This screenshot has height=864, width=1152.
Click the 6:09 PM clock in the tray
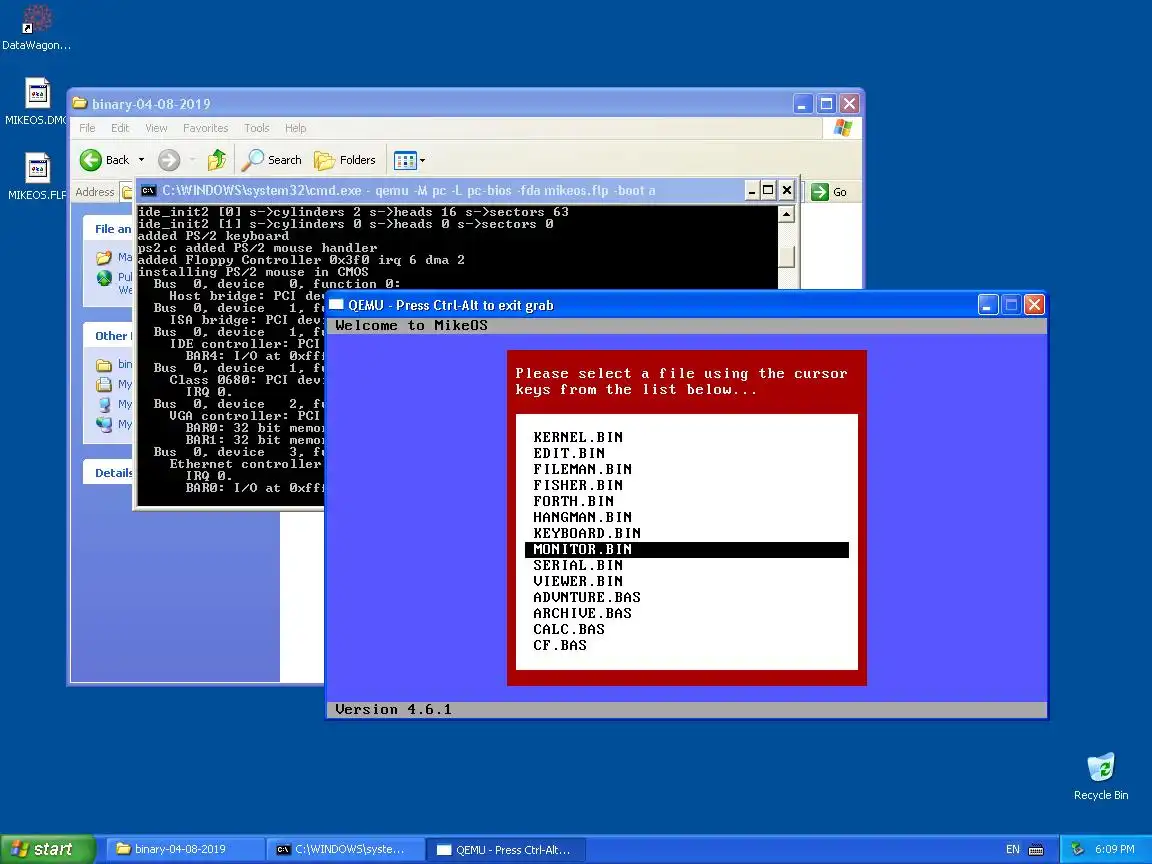1115,849
